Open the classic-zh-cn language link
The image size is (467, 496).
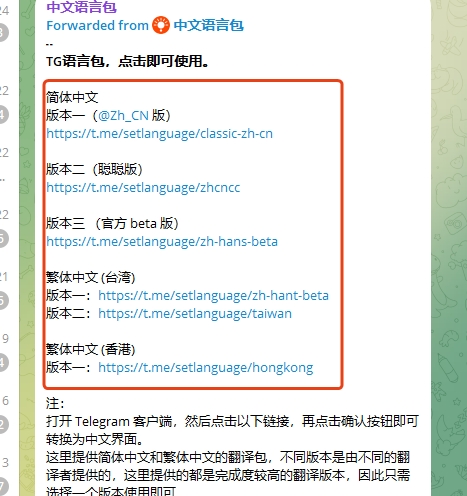(x=159, y=134)
